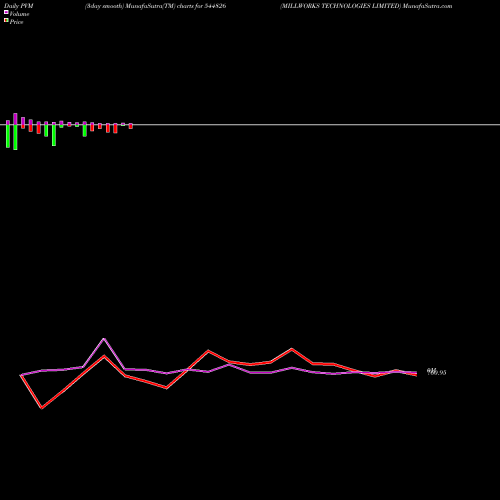Click the tallest green volume bar
The height and width of the screenshot is (500, 500).
click(x=15, y=137)
